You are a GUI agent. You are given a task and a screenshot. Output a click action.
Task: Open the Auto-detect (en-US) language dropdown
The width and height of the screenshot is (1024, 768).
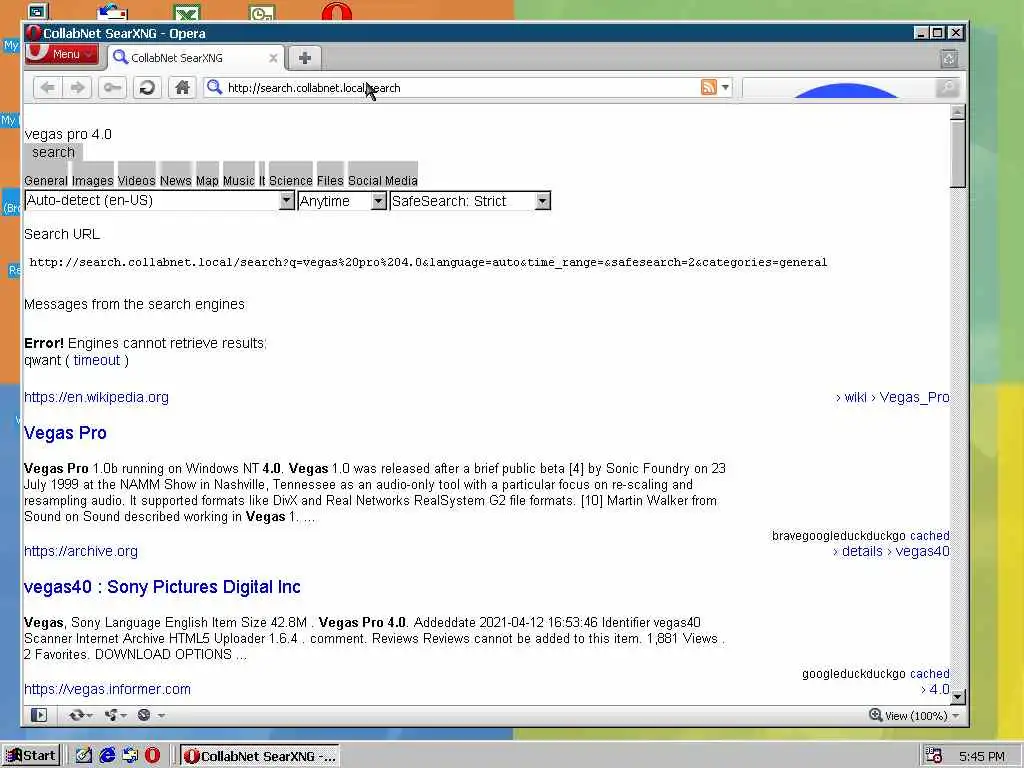click(x=159, y=200)
